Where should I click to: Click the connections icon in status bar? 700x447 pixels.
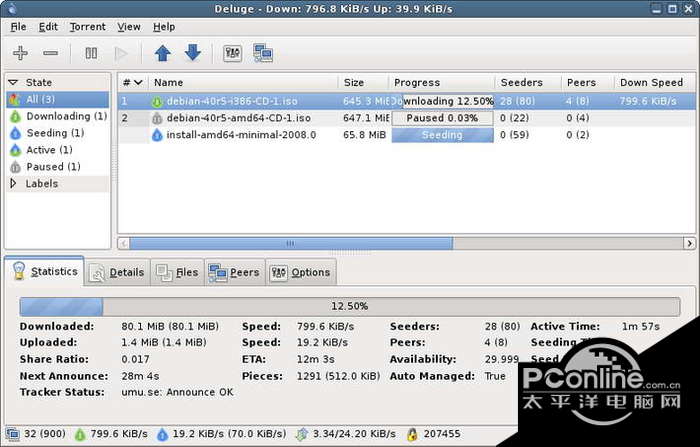point(12,434)
